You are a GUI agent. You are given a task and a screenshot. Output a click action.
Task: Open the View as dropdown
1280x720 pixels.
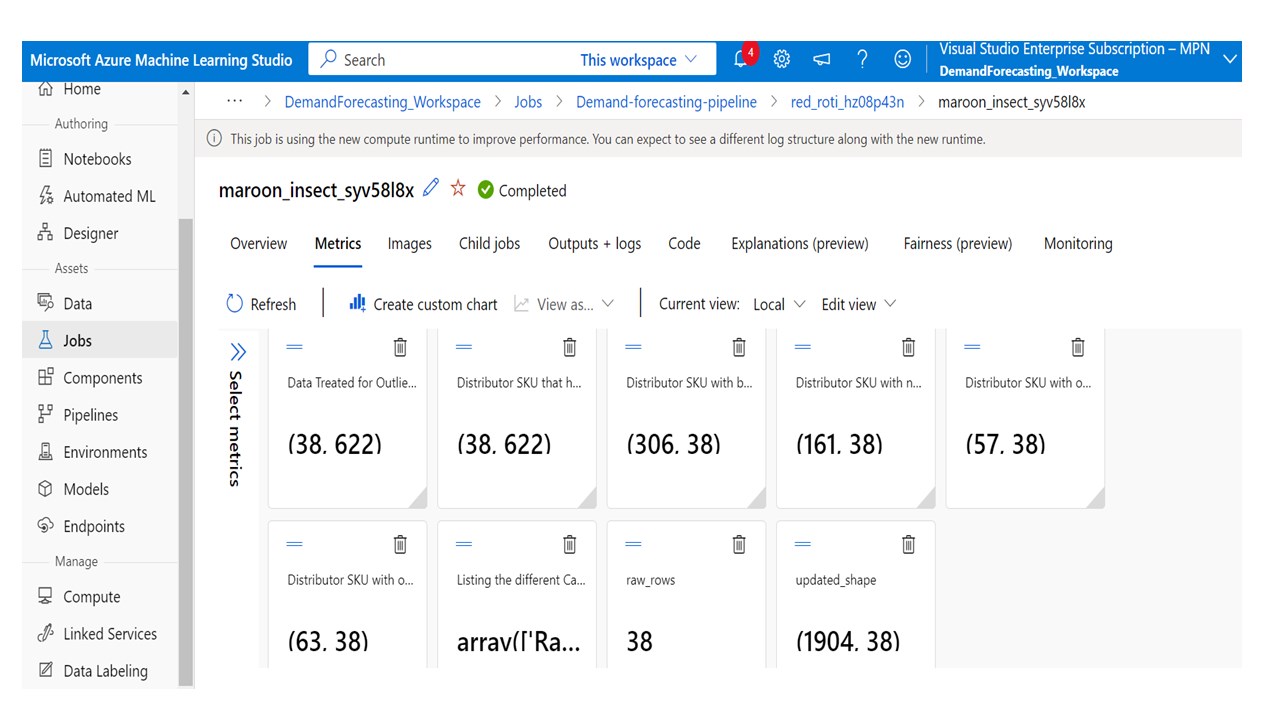click(564, 304)
